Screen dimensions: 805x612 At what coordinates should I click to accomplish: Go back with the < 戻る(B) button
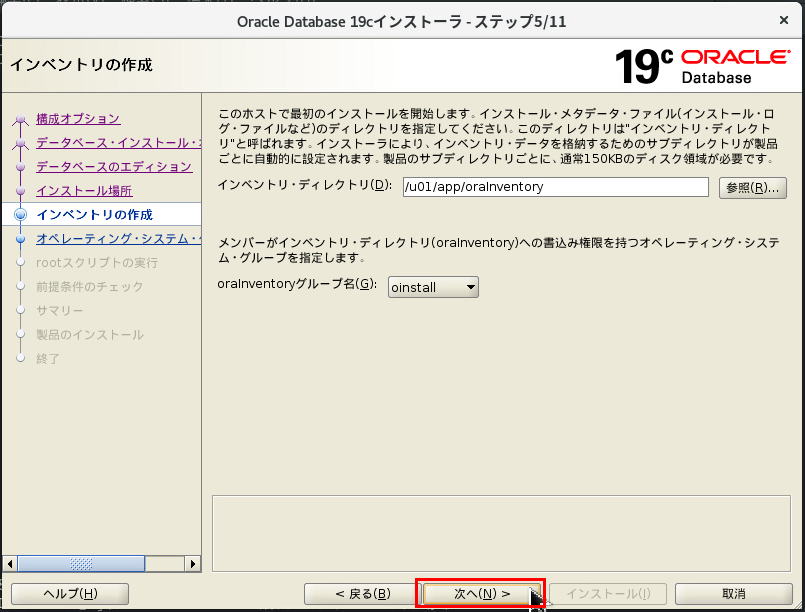362,594
